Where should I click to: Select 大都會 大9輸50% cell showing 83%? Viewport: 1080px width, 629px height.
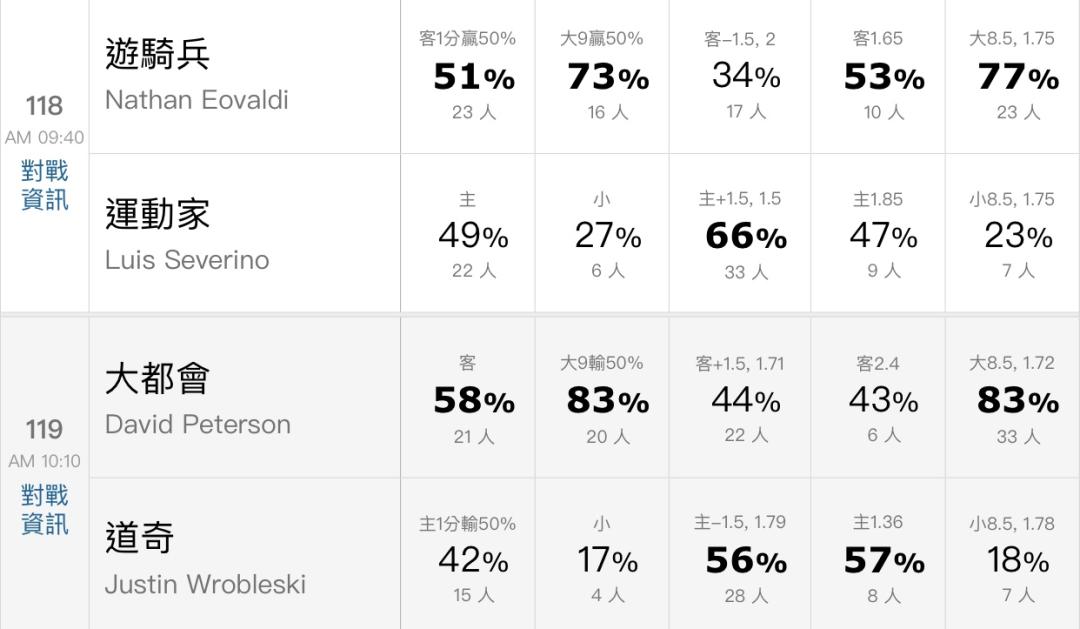[602, 400]
